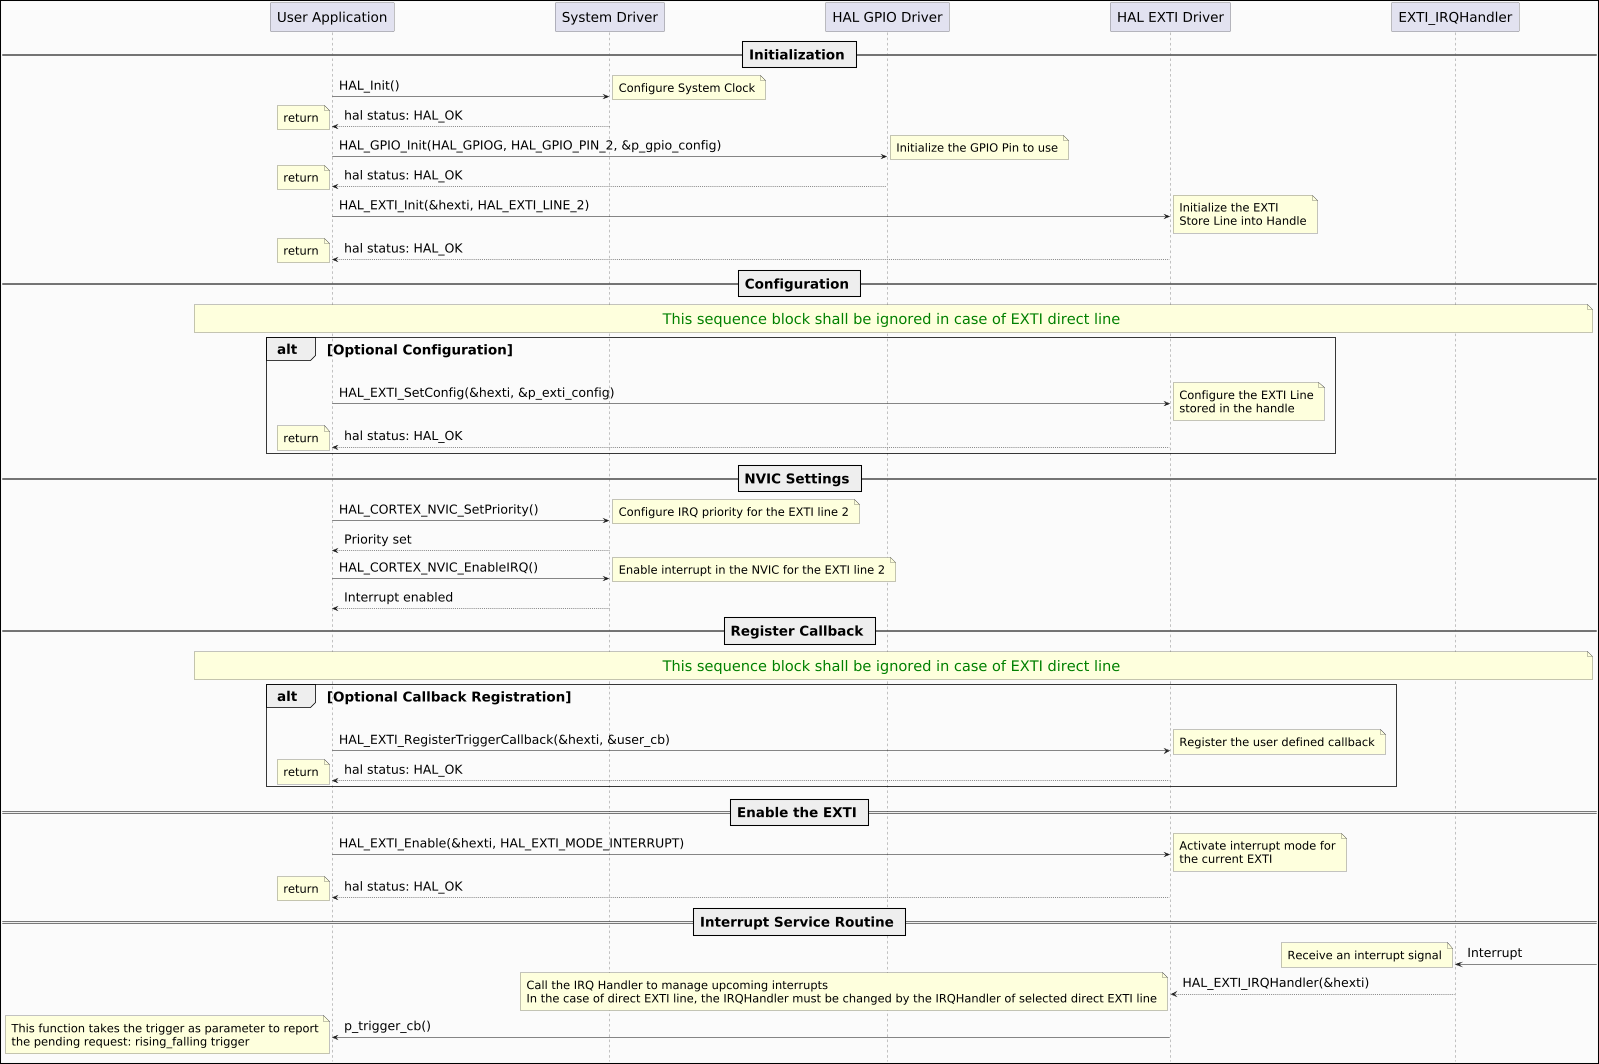
Task: Click the Configure System Clock note
Action: click(688, 88)
